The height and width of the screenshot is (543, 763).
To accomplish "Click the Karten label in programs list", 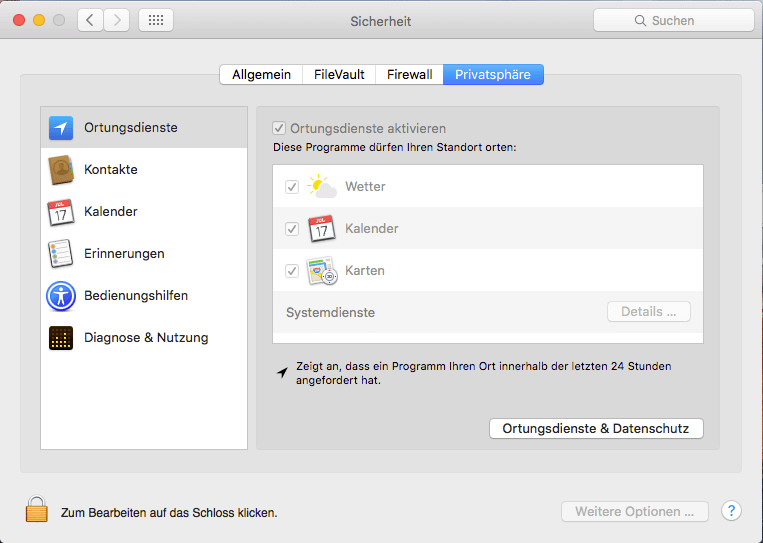I will coord(365,271).
